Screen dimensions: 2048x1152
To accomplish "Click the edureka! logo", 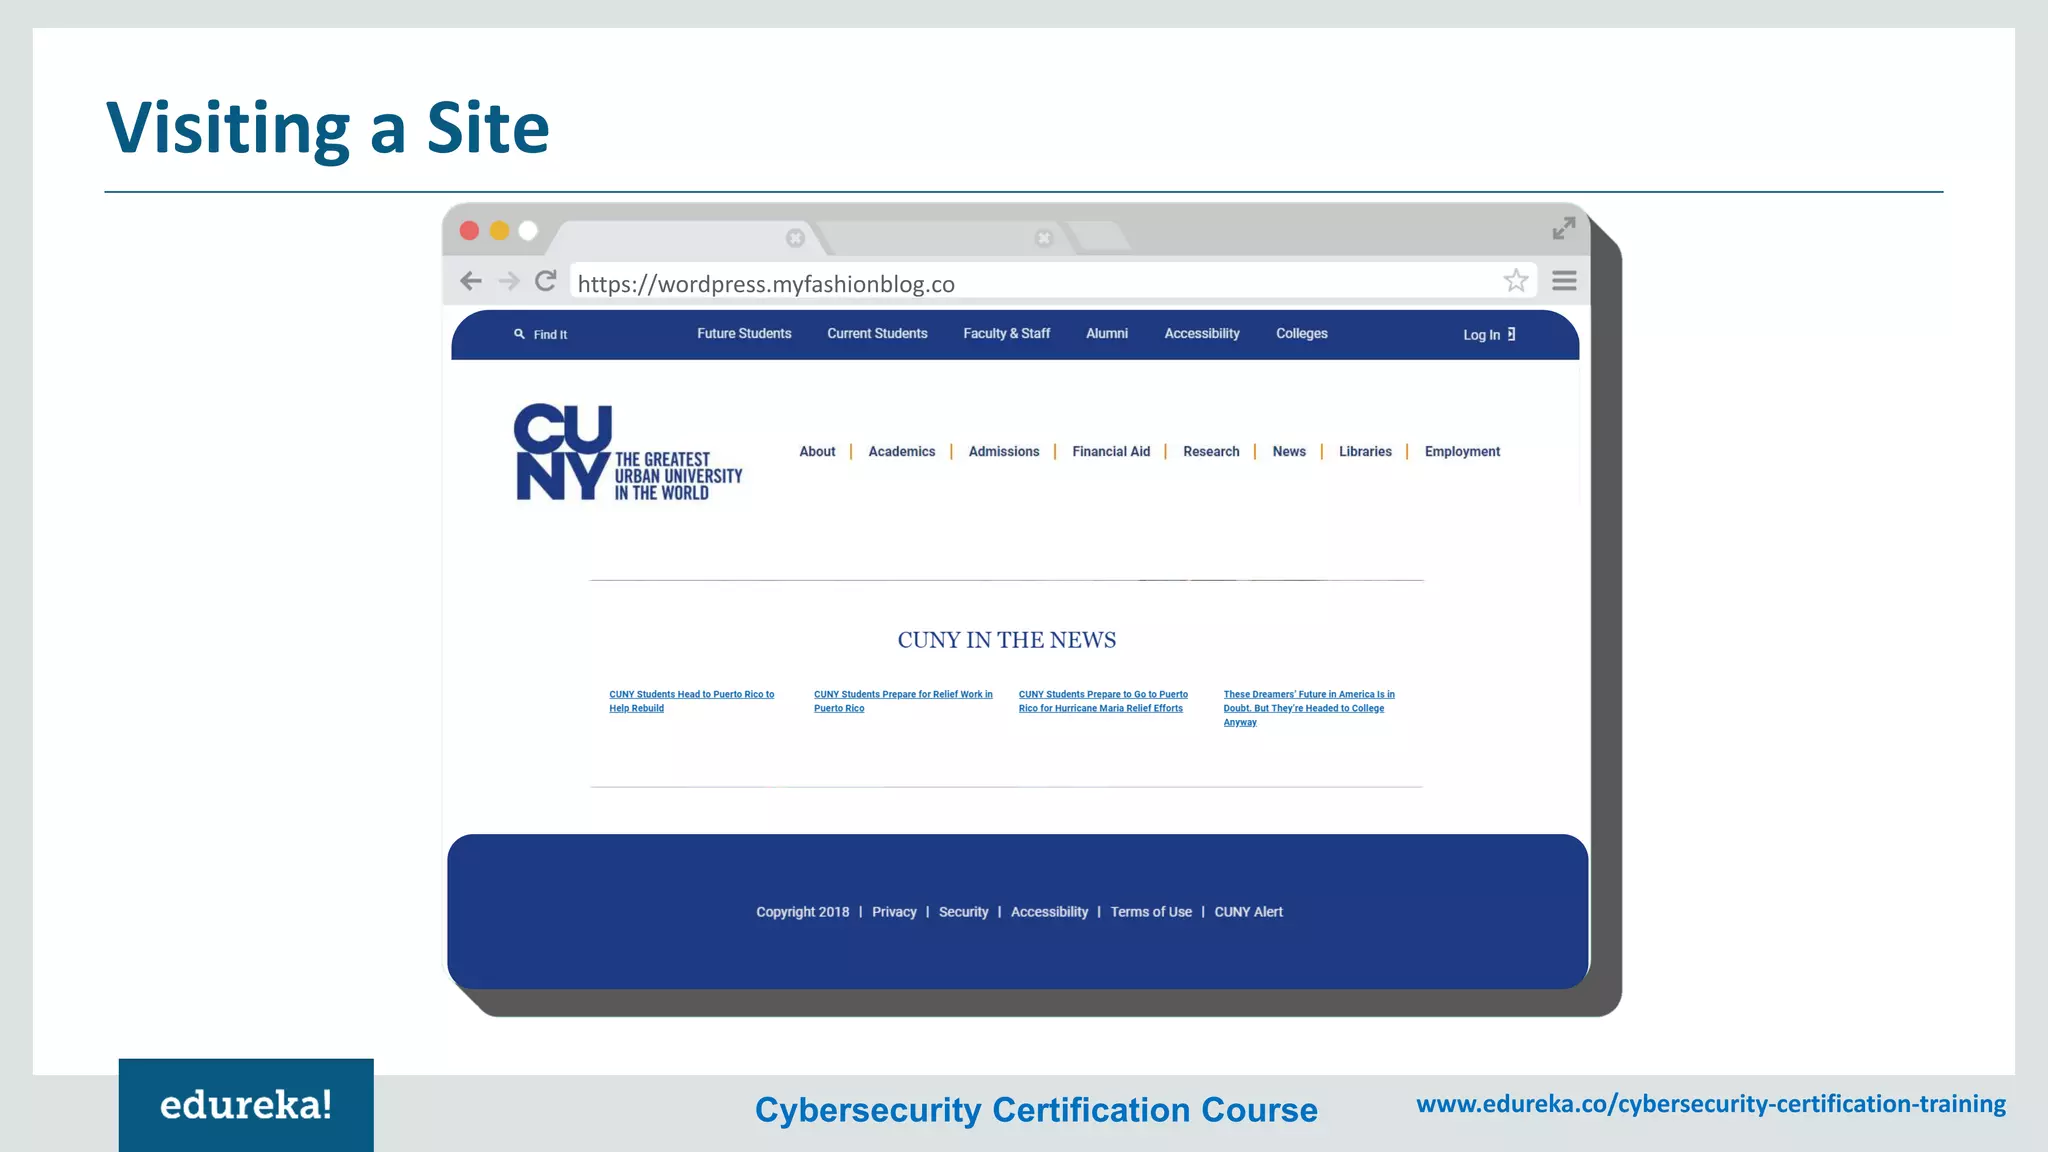I will (246, 1105).
